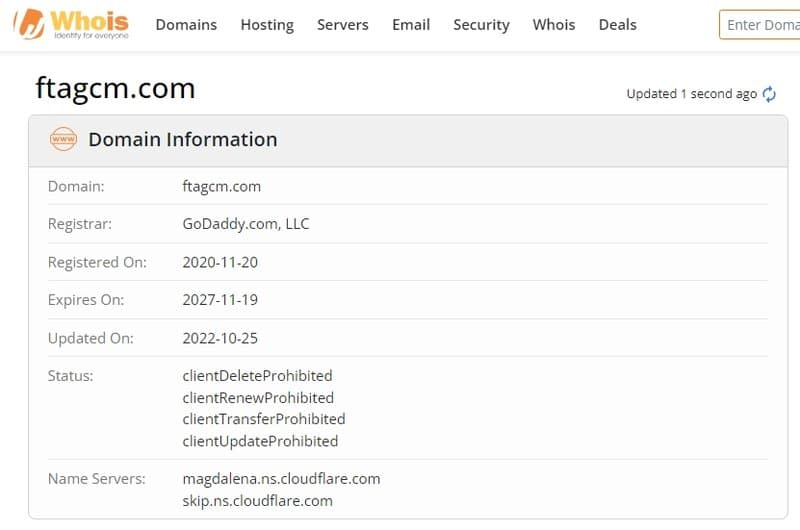Select the GoDaddy.com, LLC registrar value
Image resolution: width=800 pixels, height=530 pixels.
click(246, 224)
